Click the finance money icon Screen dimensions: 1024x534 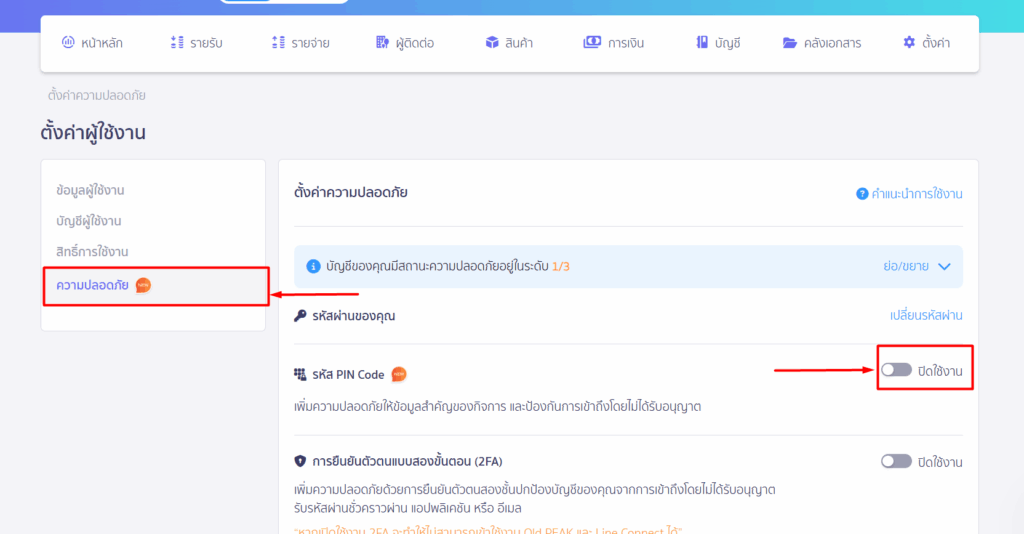pos(592,43)
